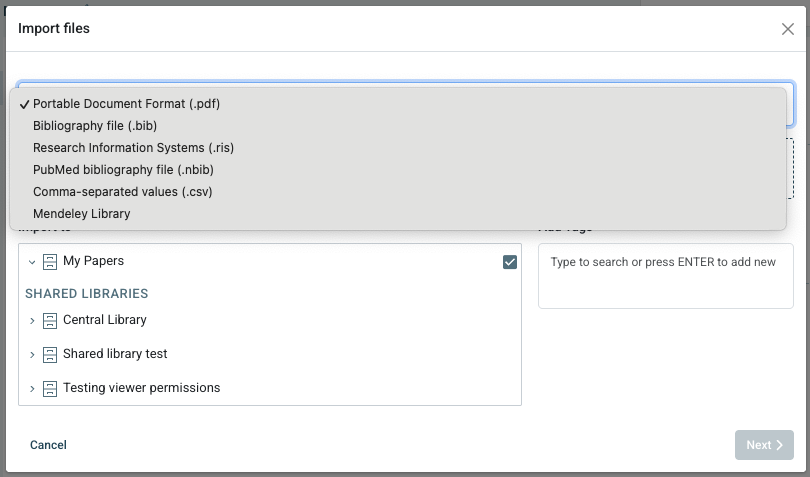Choose Comma-separated values (.csv) format

[x=122, y=192]
